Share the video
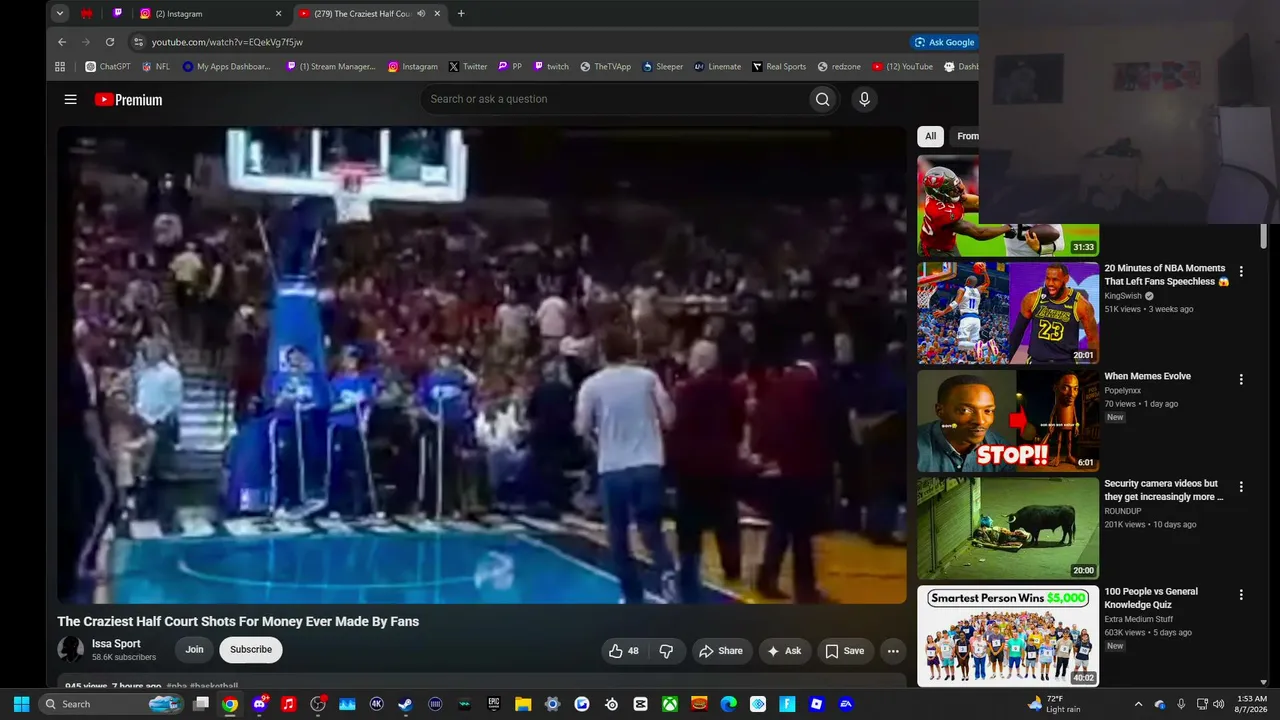 tap(721, 651)
